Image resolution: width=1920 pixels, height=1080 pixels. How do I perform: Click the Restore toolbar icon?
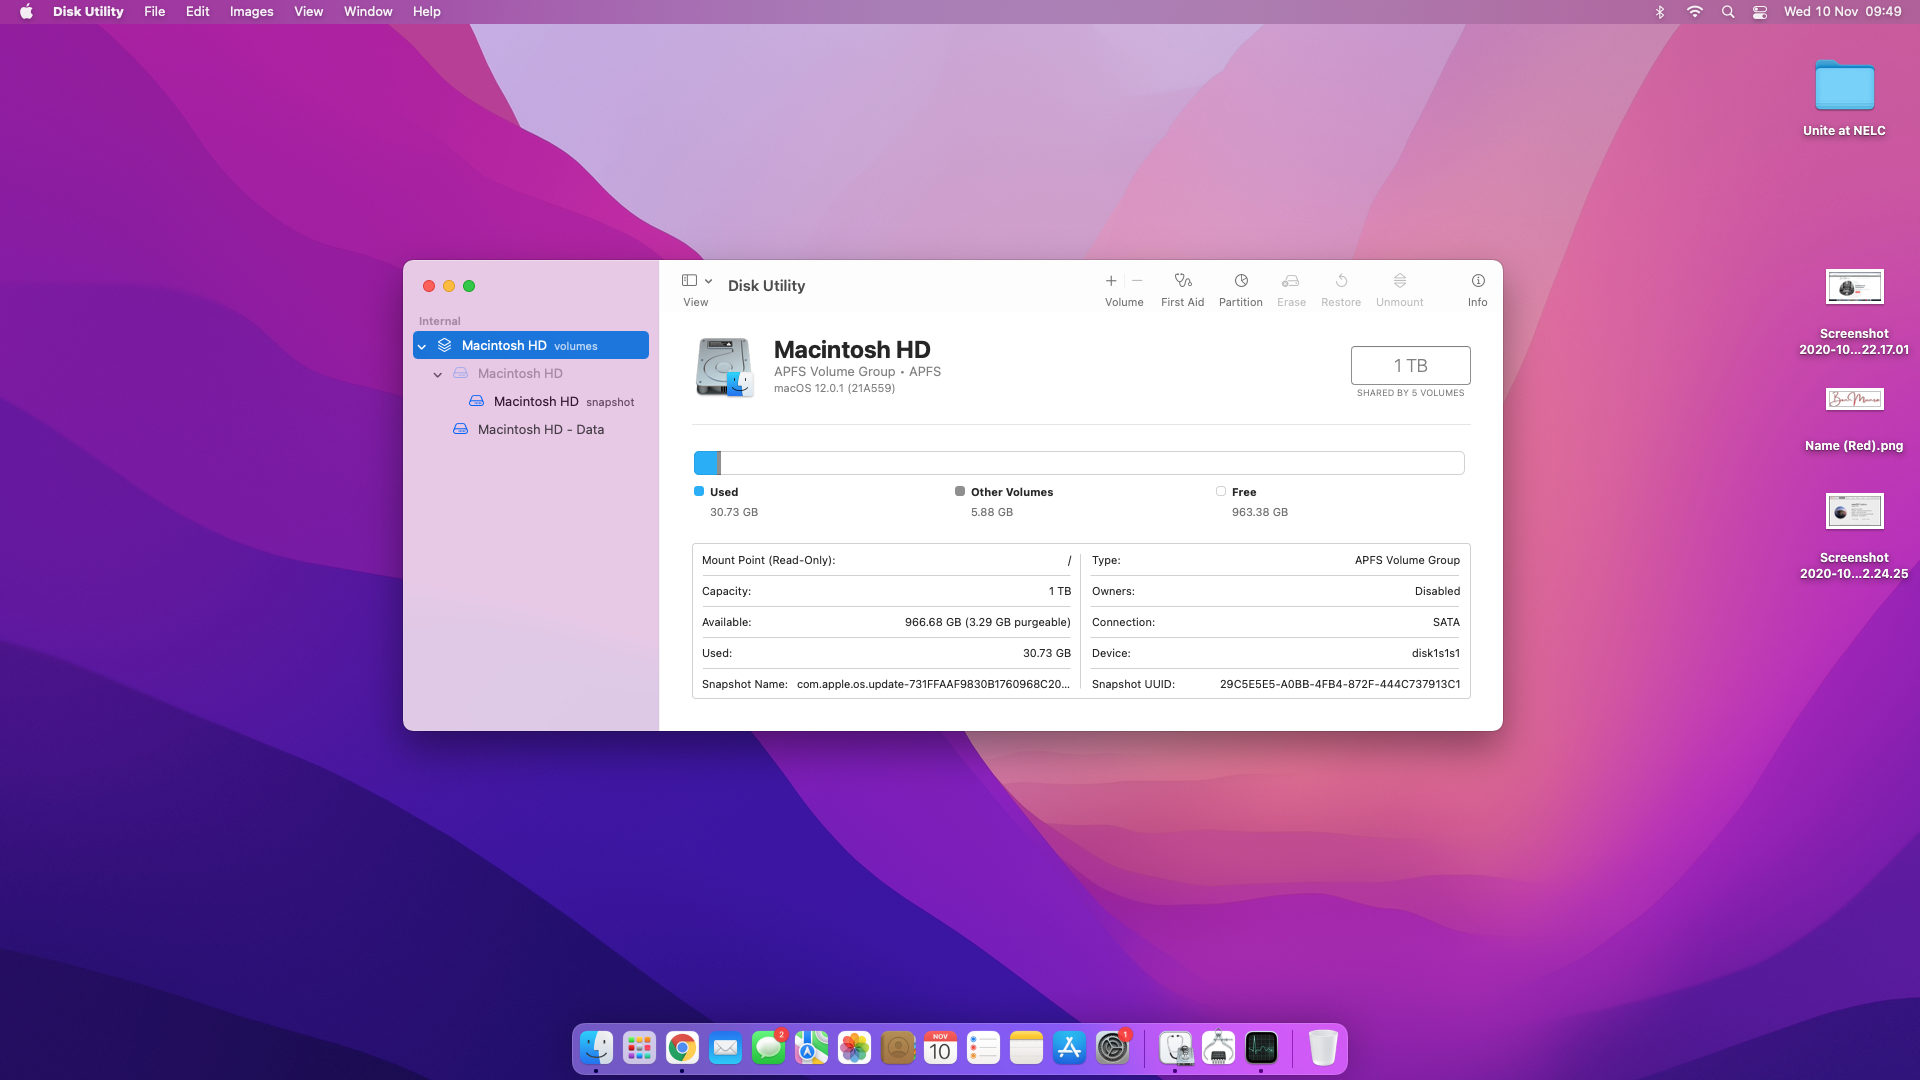point(1341,281)
